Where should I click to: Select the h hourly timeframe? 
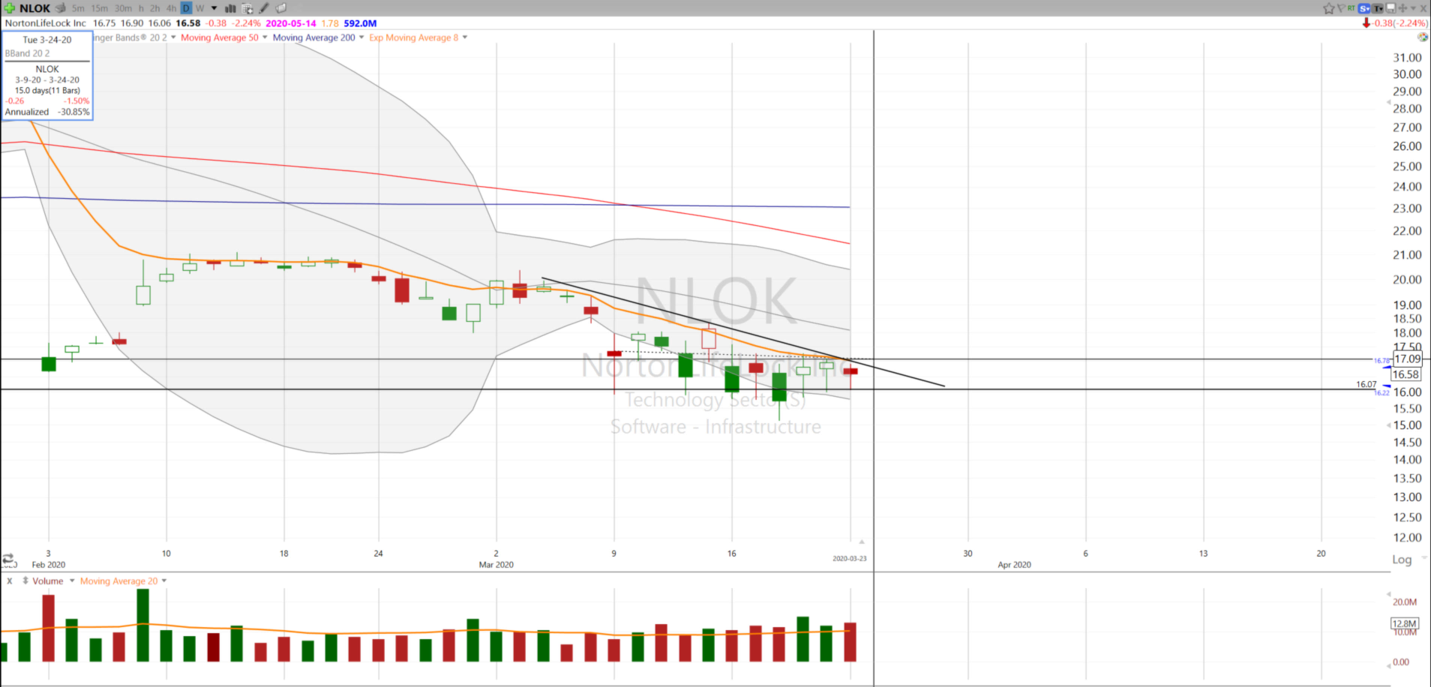click(141, 8)
